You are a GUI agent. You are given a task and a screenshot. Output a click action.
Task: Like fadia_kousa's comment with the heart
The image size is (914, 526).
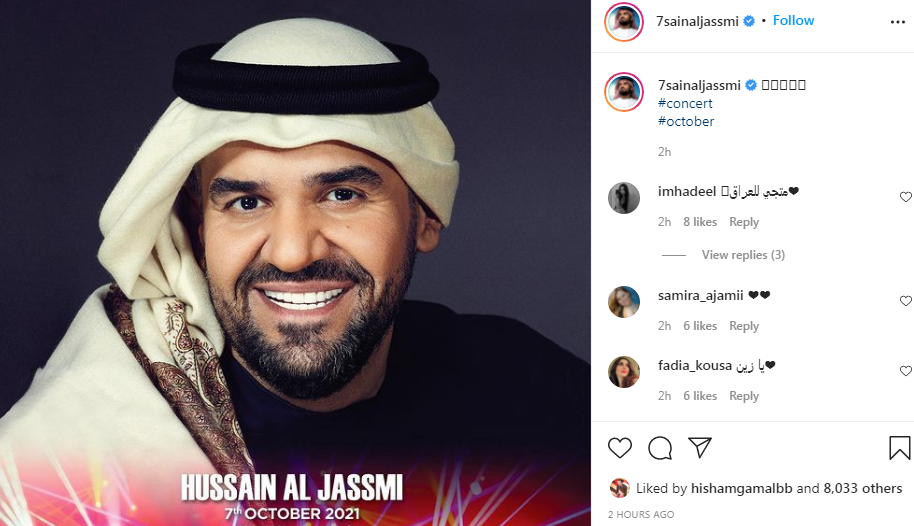point(905,371)
